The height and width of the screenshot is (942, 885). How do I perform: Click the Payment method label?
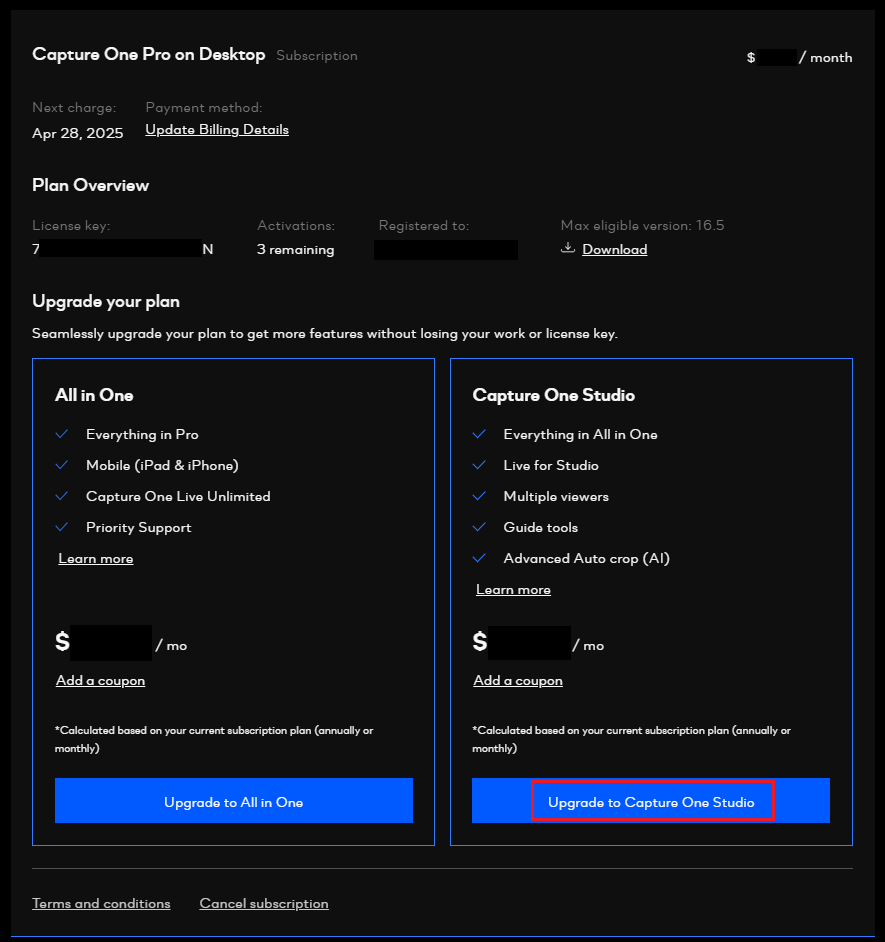[204, 108]
